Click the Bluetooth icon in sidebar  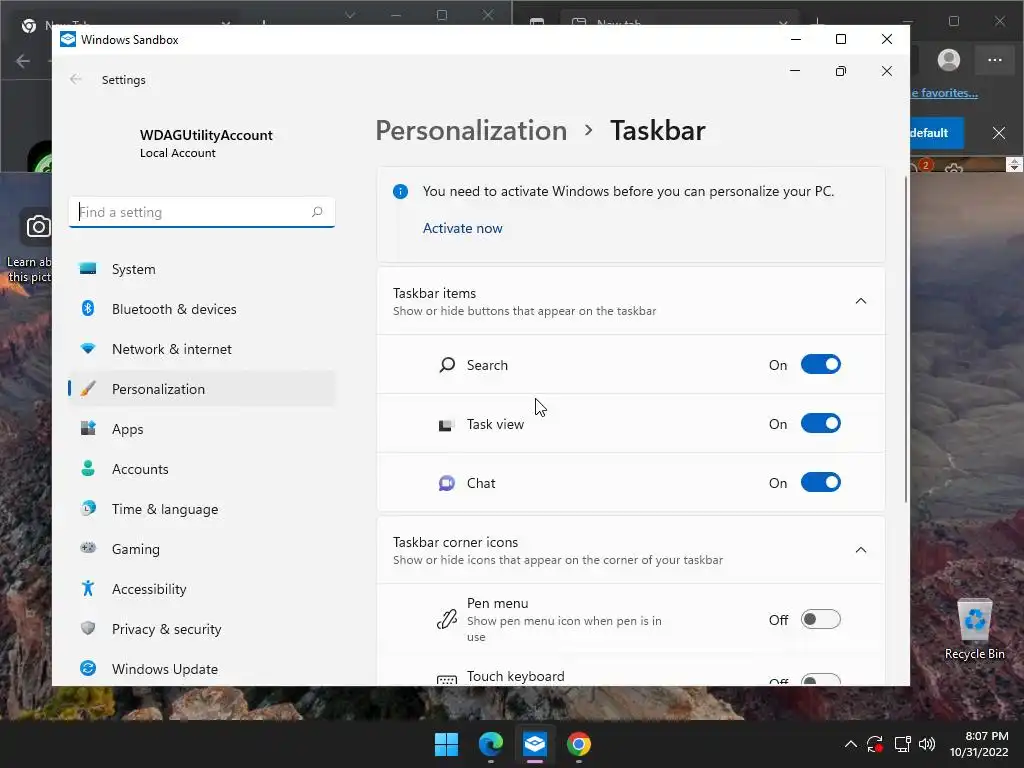pyautogui.click(x=88, y=308)
